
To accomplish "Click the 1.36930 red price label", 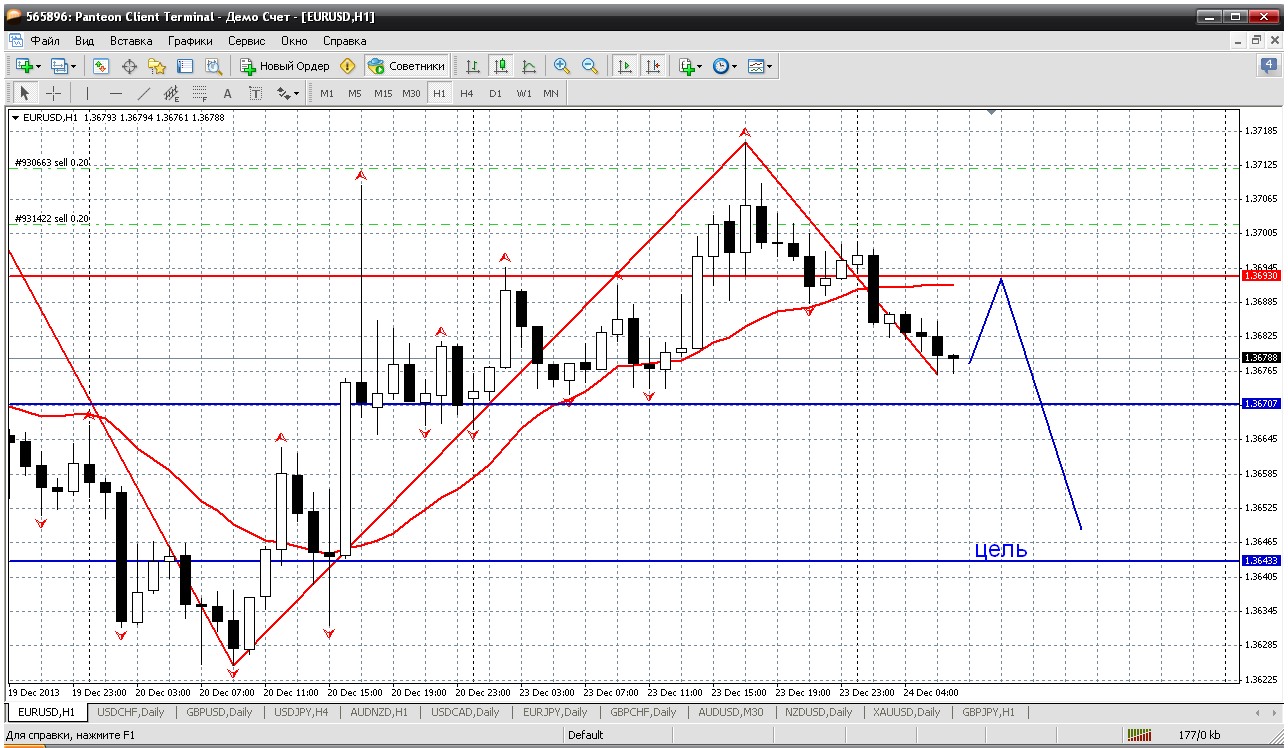I will pos(1260,275).
